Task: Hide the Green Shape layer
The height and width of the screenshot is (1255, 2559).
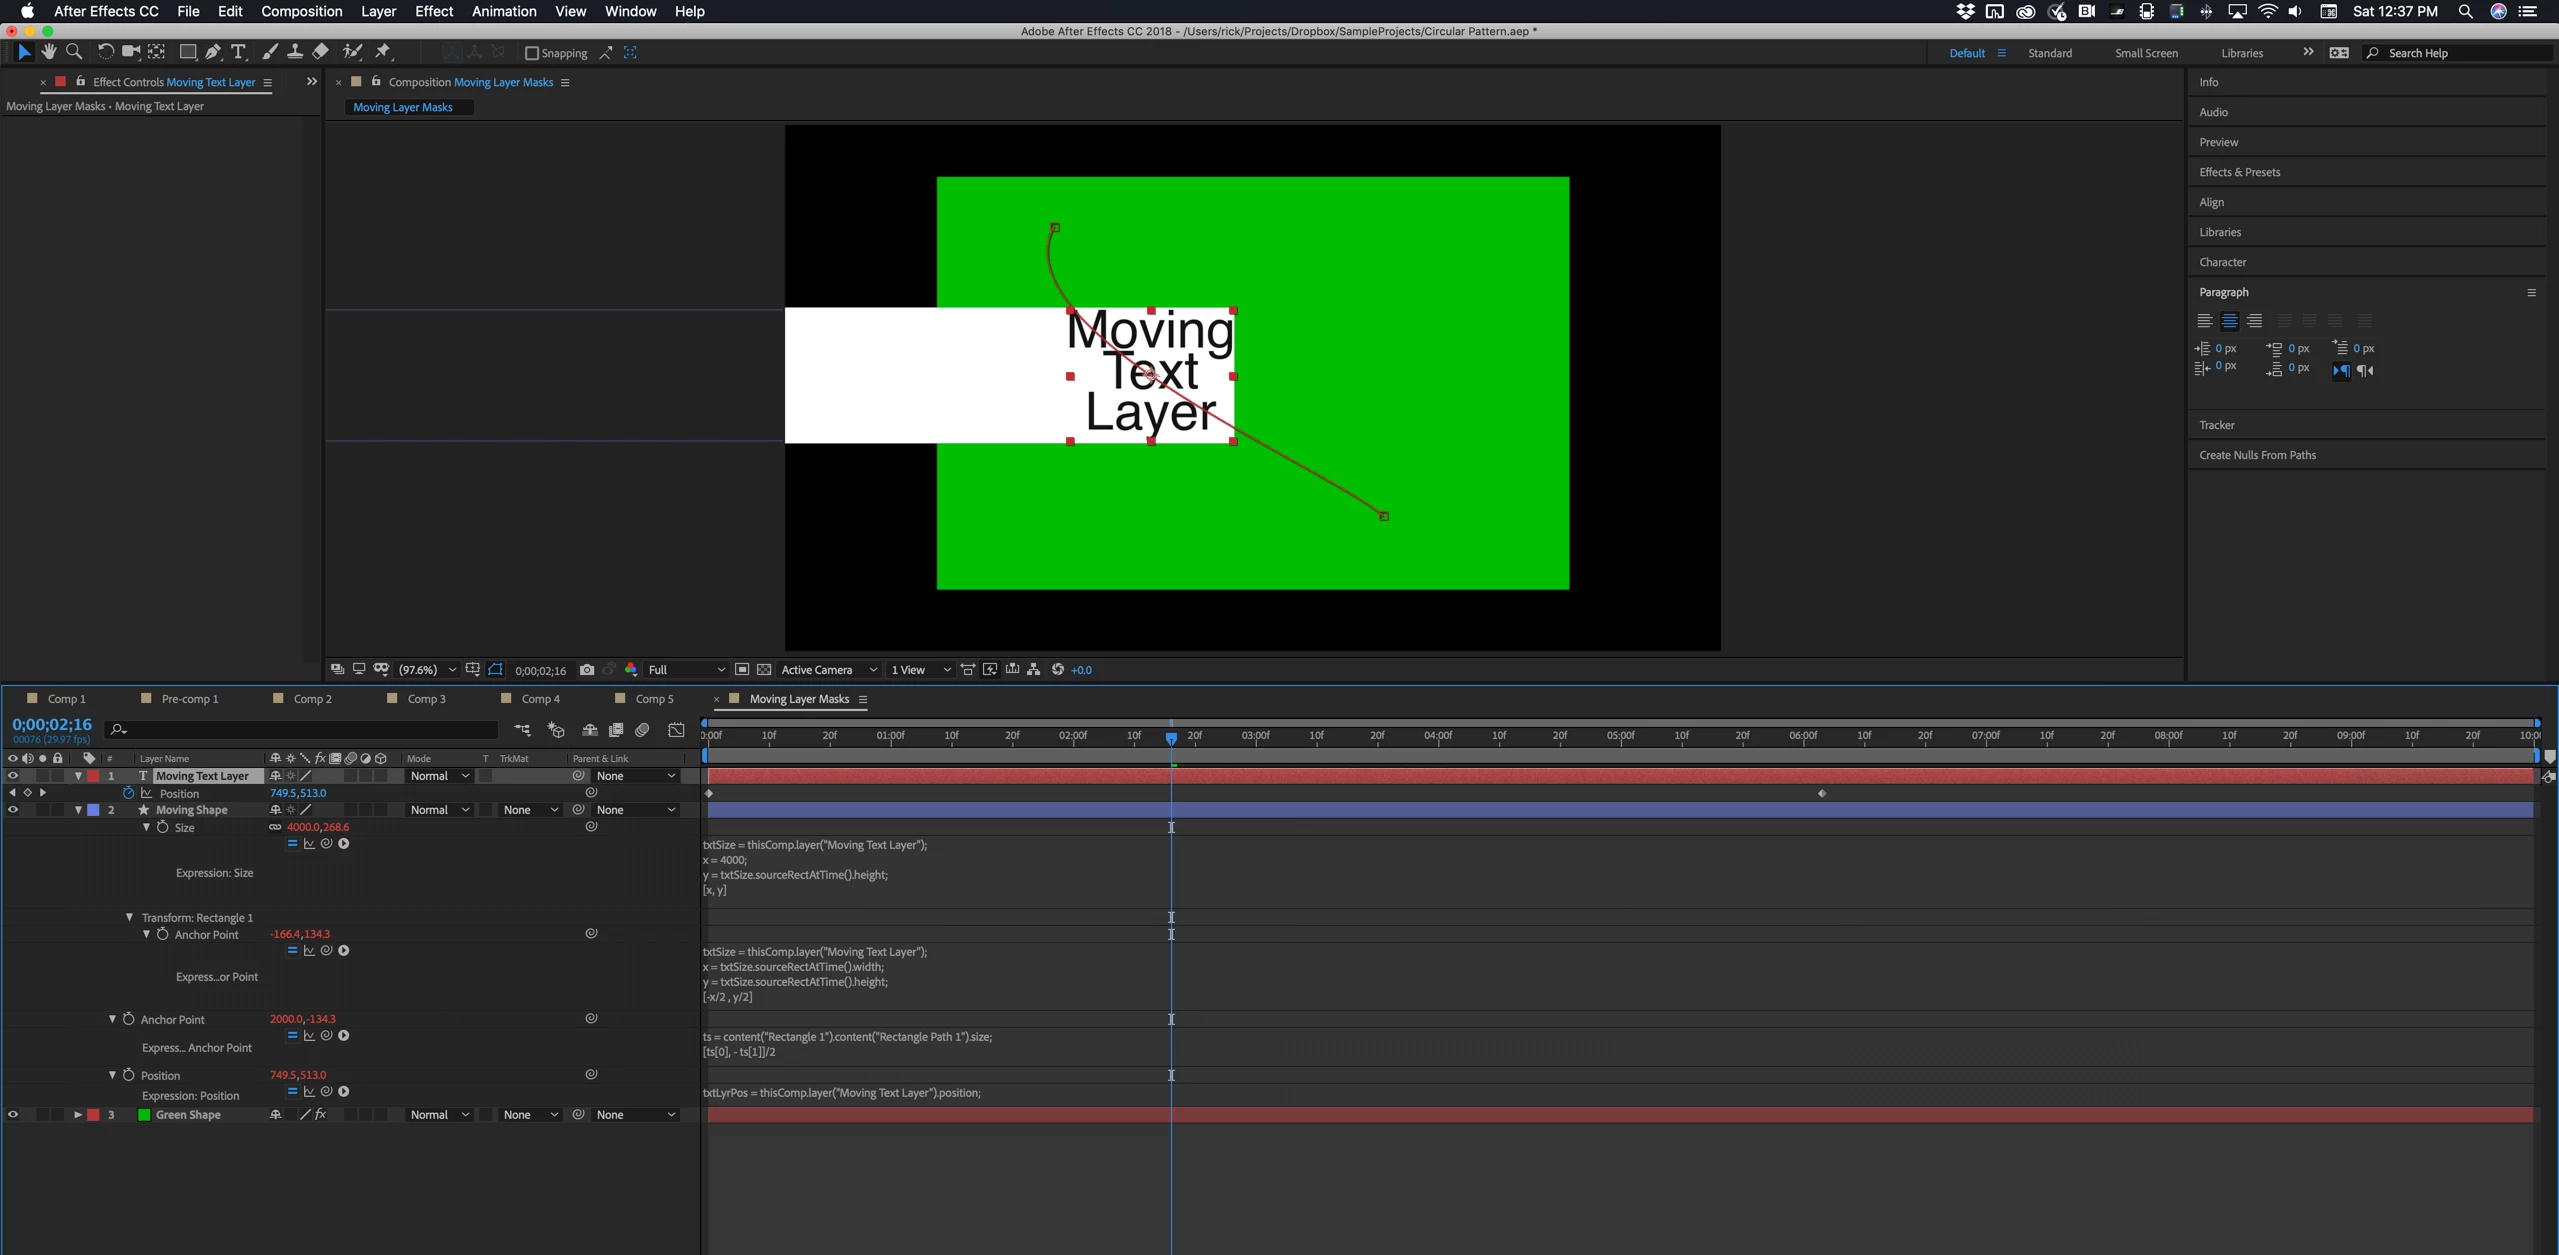Action: (x=13, y=1114)
